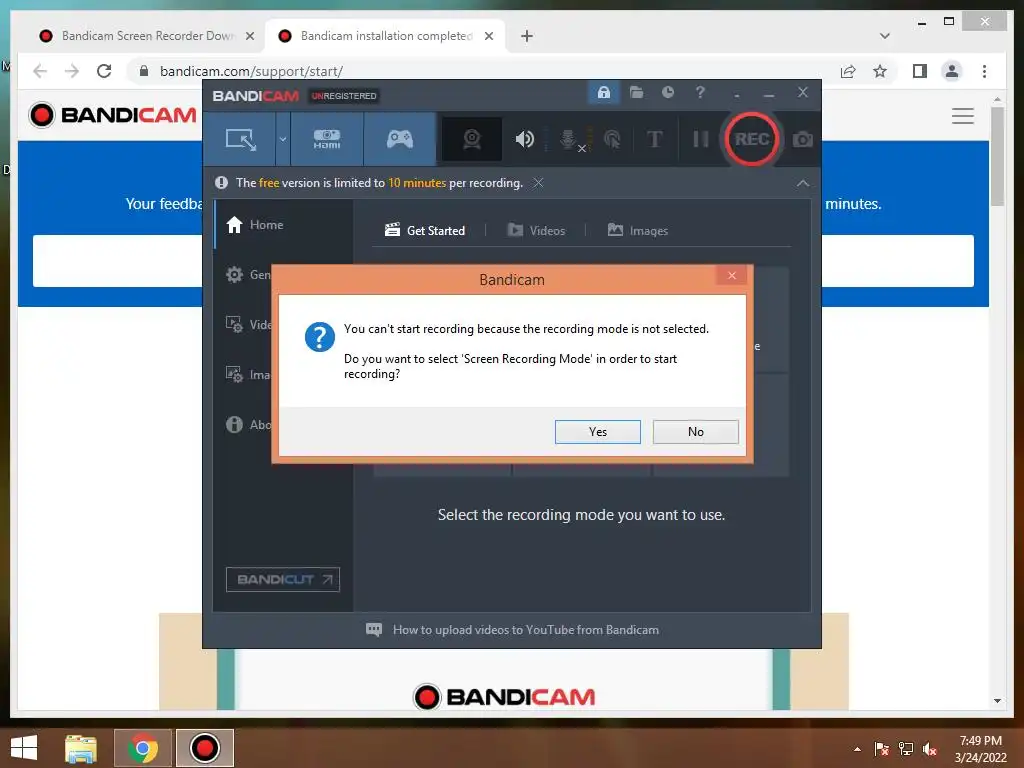Open a new Chrome tab
Viewport: 1024px width, 768px height.
click(527, 36)
